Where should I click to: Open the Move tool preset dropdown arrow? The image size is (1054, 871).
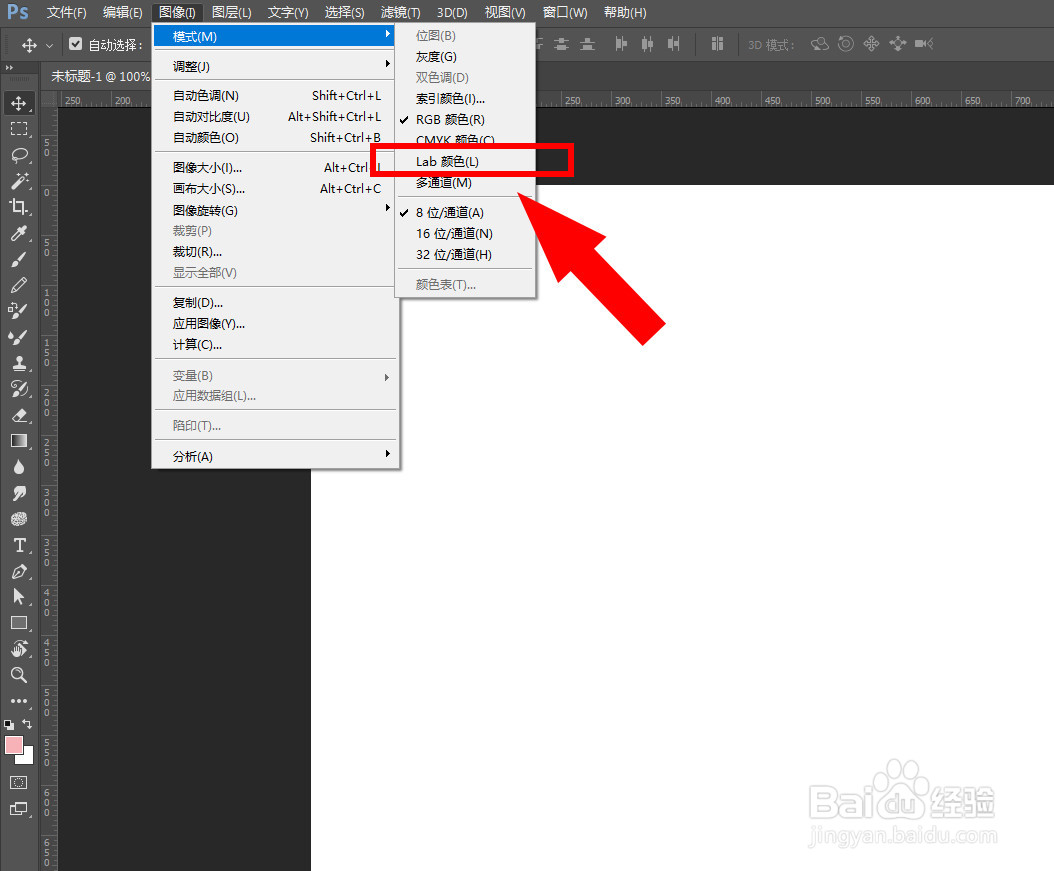[49, 46]
